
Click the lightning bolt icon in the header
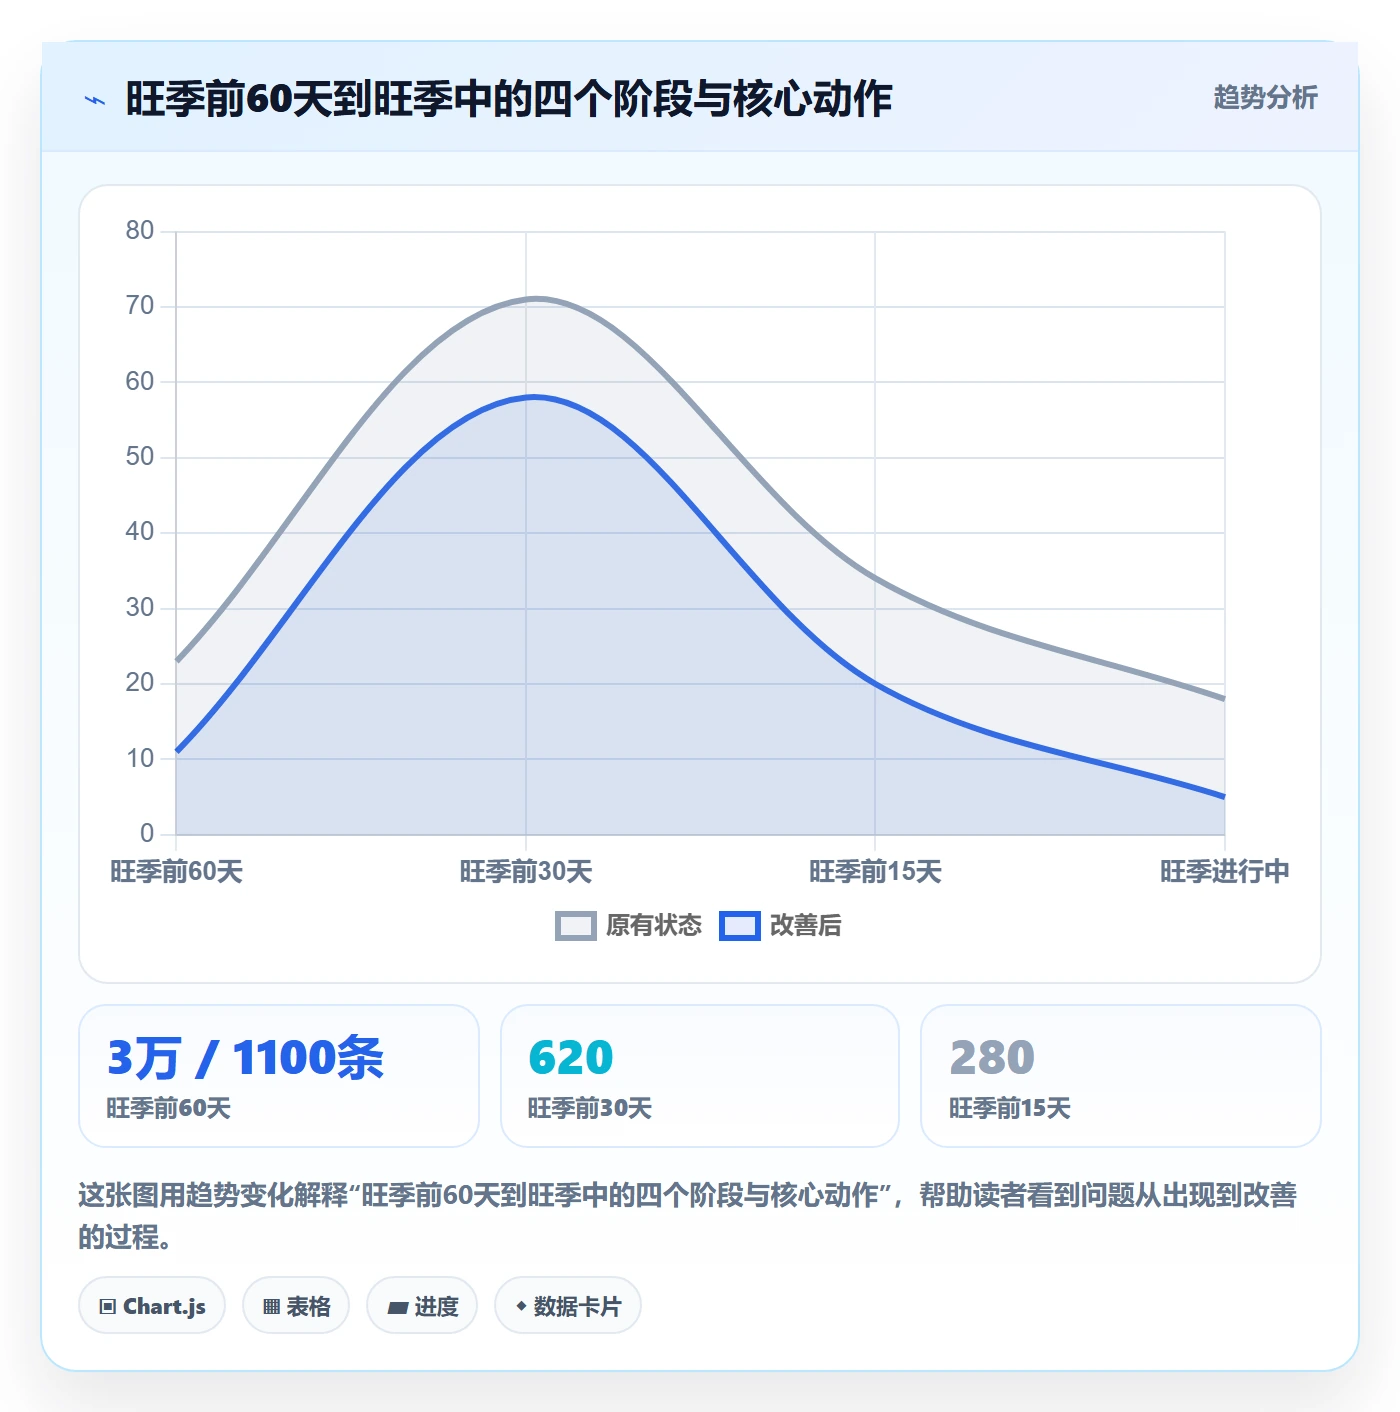tap(95, 100)
